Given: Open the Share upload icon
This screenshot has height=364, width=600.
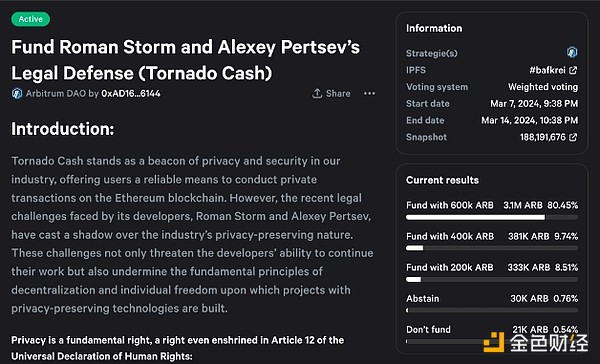Looking at the screenshot, I should point(317,93).
